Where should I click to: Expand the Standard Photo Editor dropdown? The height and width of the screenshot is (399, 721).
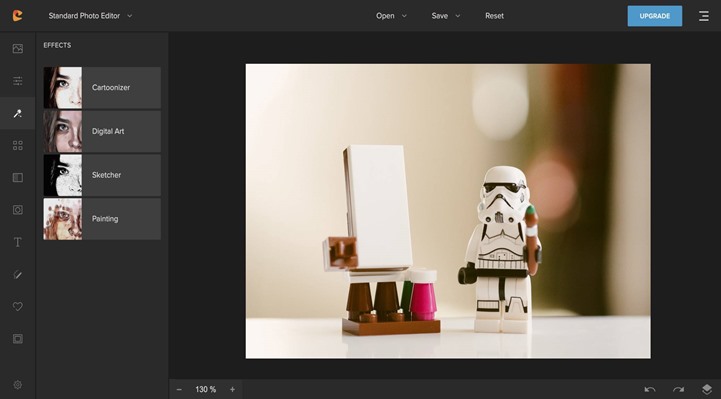[x=90, y=16]
